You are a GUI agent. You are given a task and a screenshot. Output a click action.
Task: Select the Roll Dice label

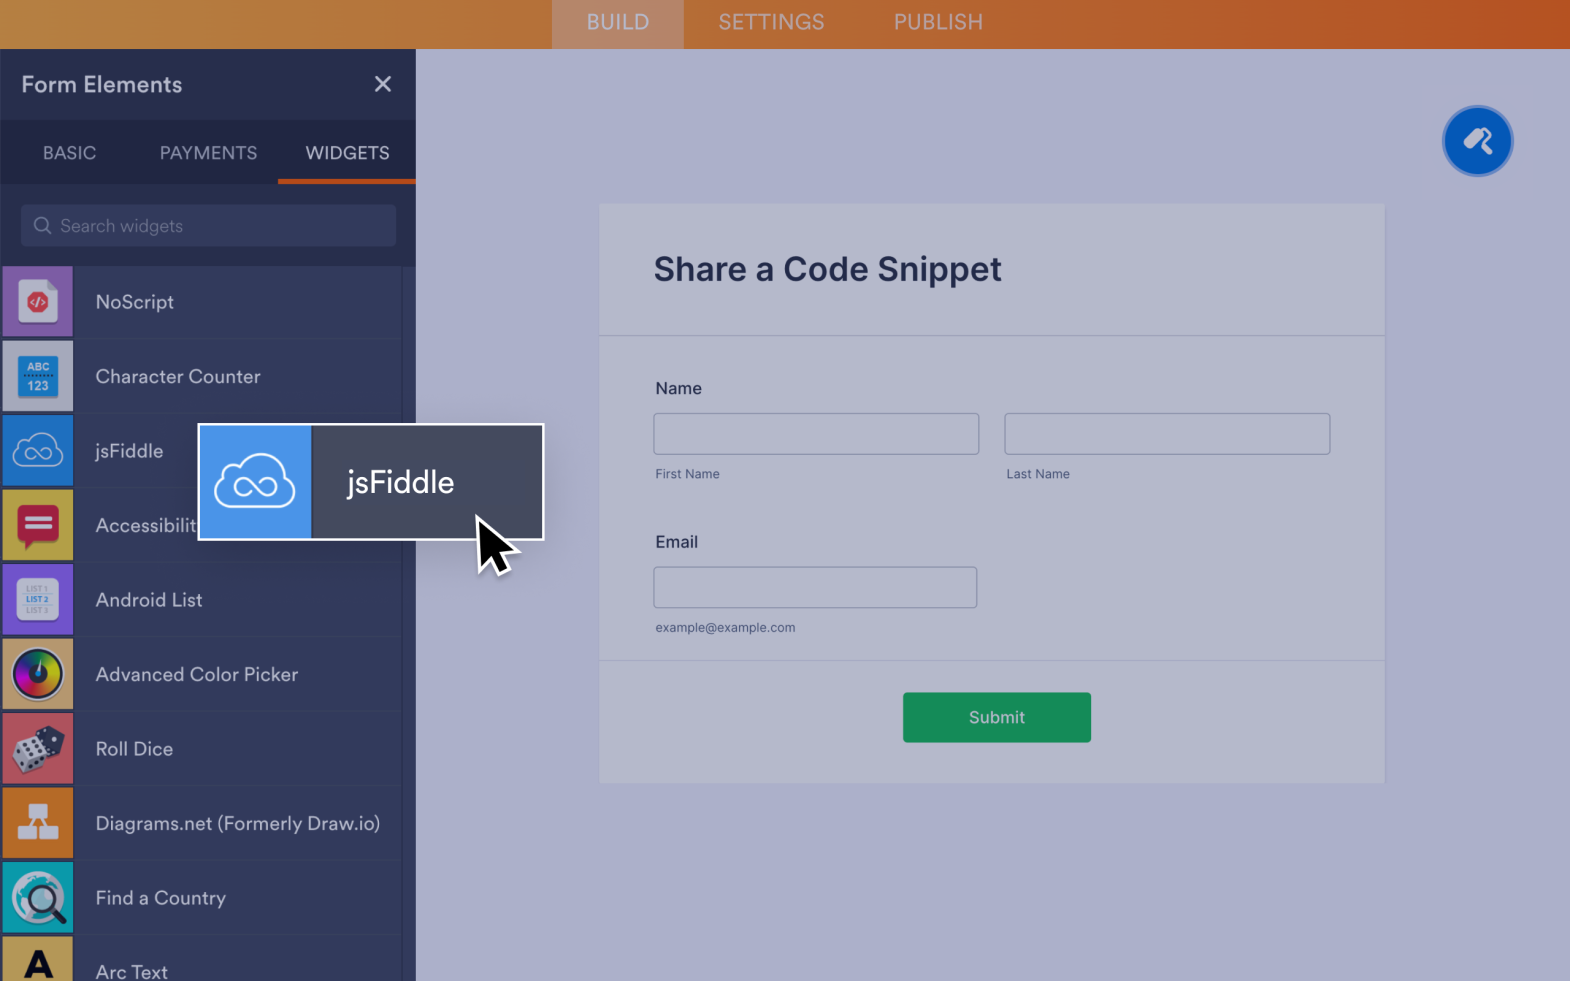point(134,749)
